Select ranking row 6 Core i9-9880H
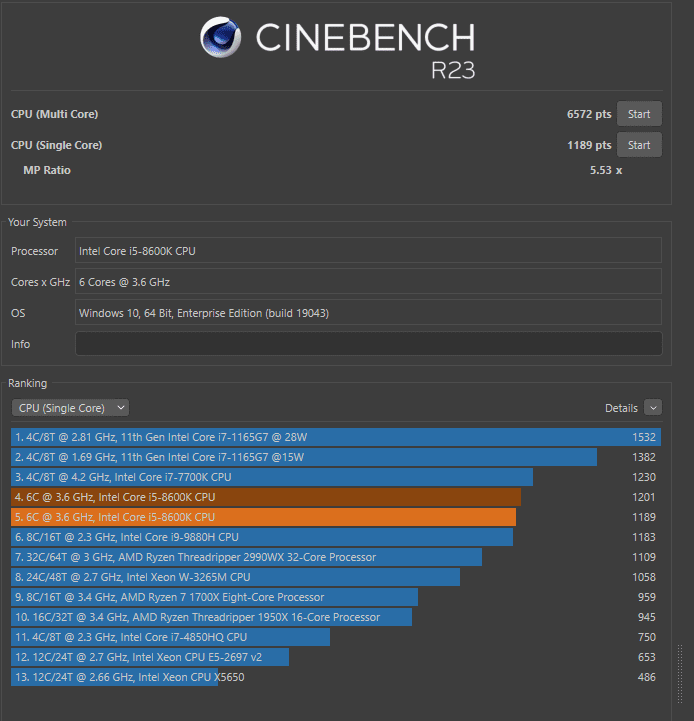 (x=336, y=537)
